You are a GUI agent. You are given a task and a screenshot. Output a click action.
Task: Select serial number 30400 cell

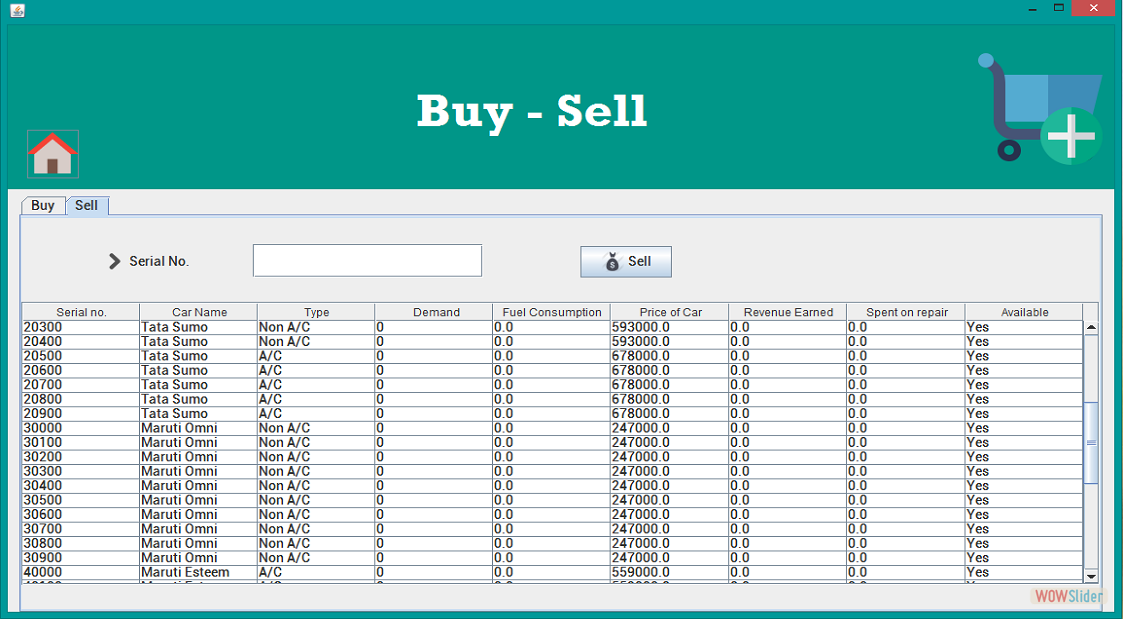point(81,486)
